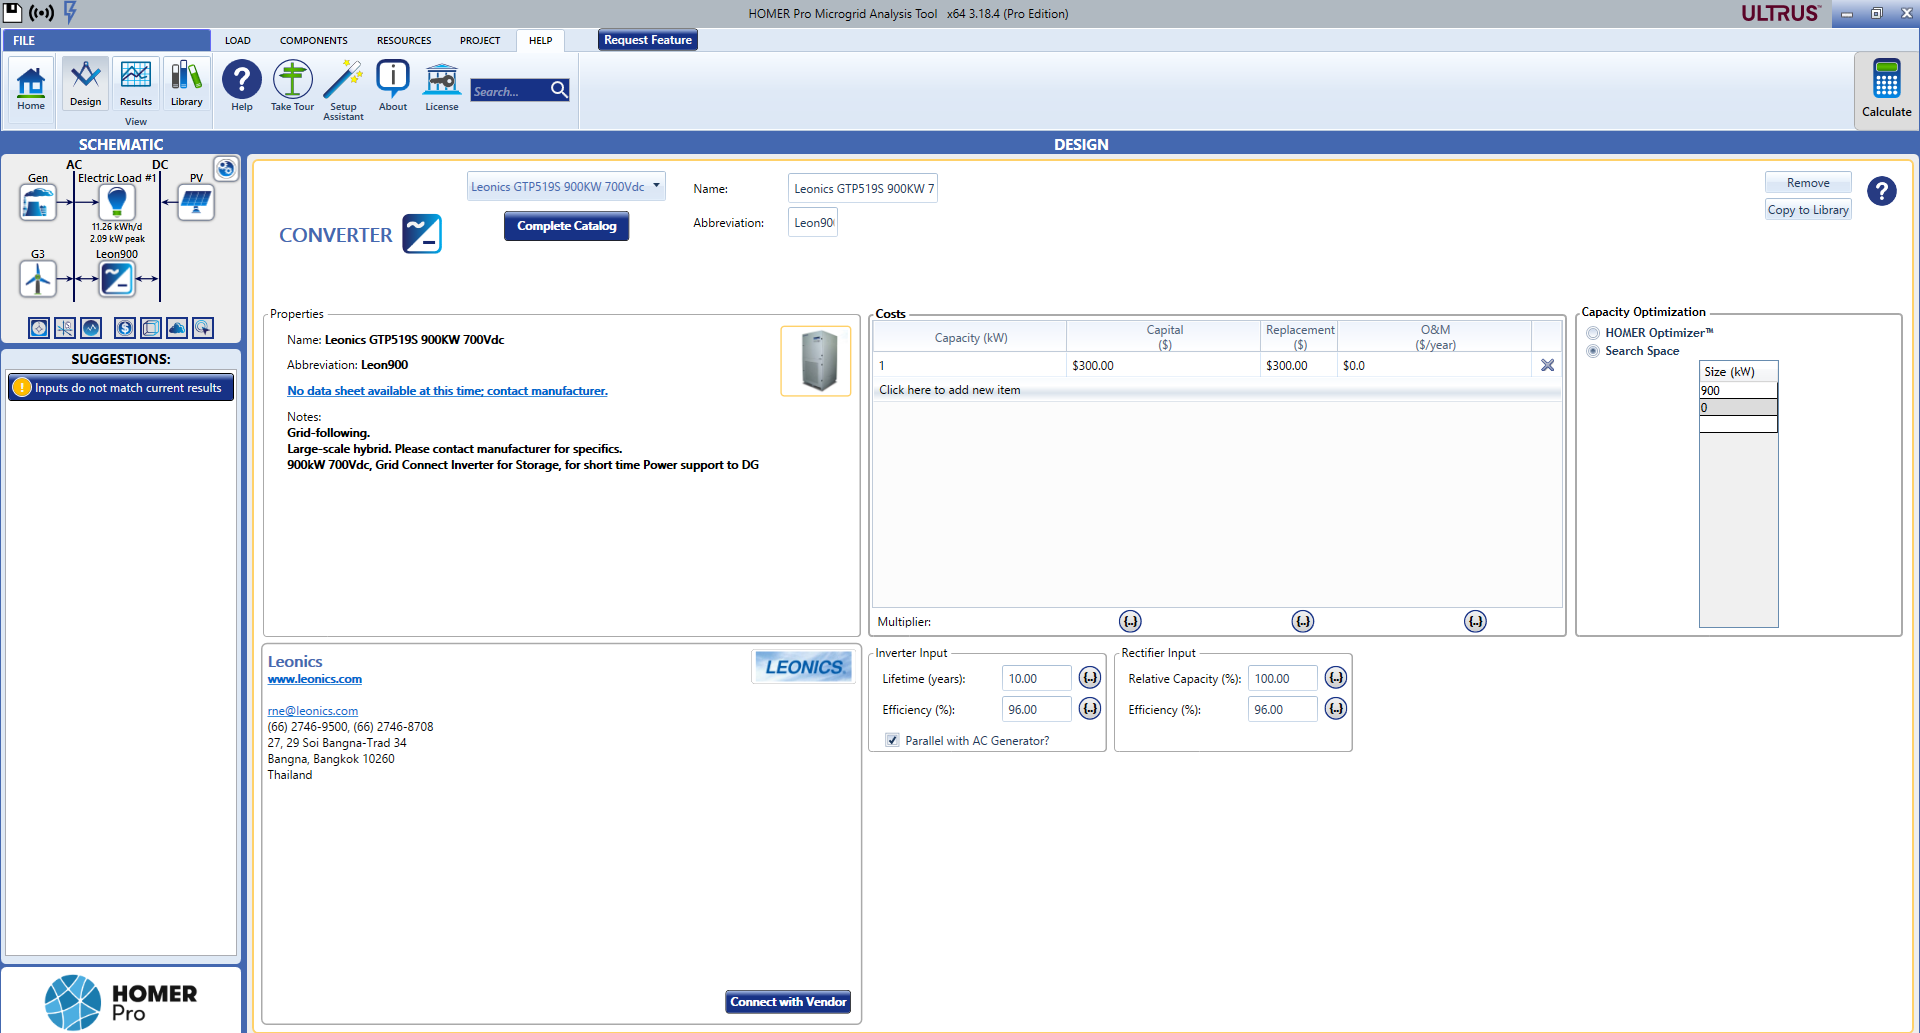
Task: Delete the cost row with X icon
Action: (x=1547, y=365)
